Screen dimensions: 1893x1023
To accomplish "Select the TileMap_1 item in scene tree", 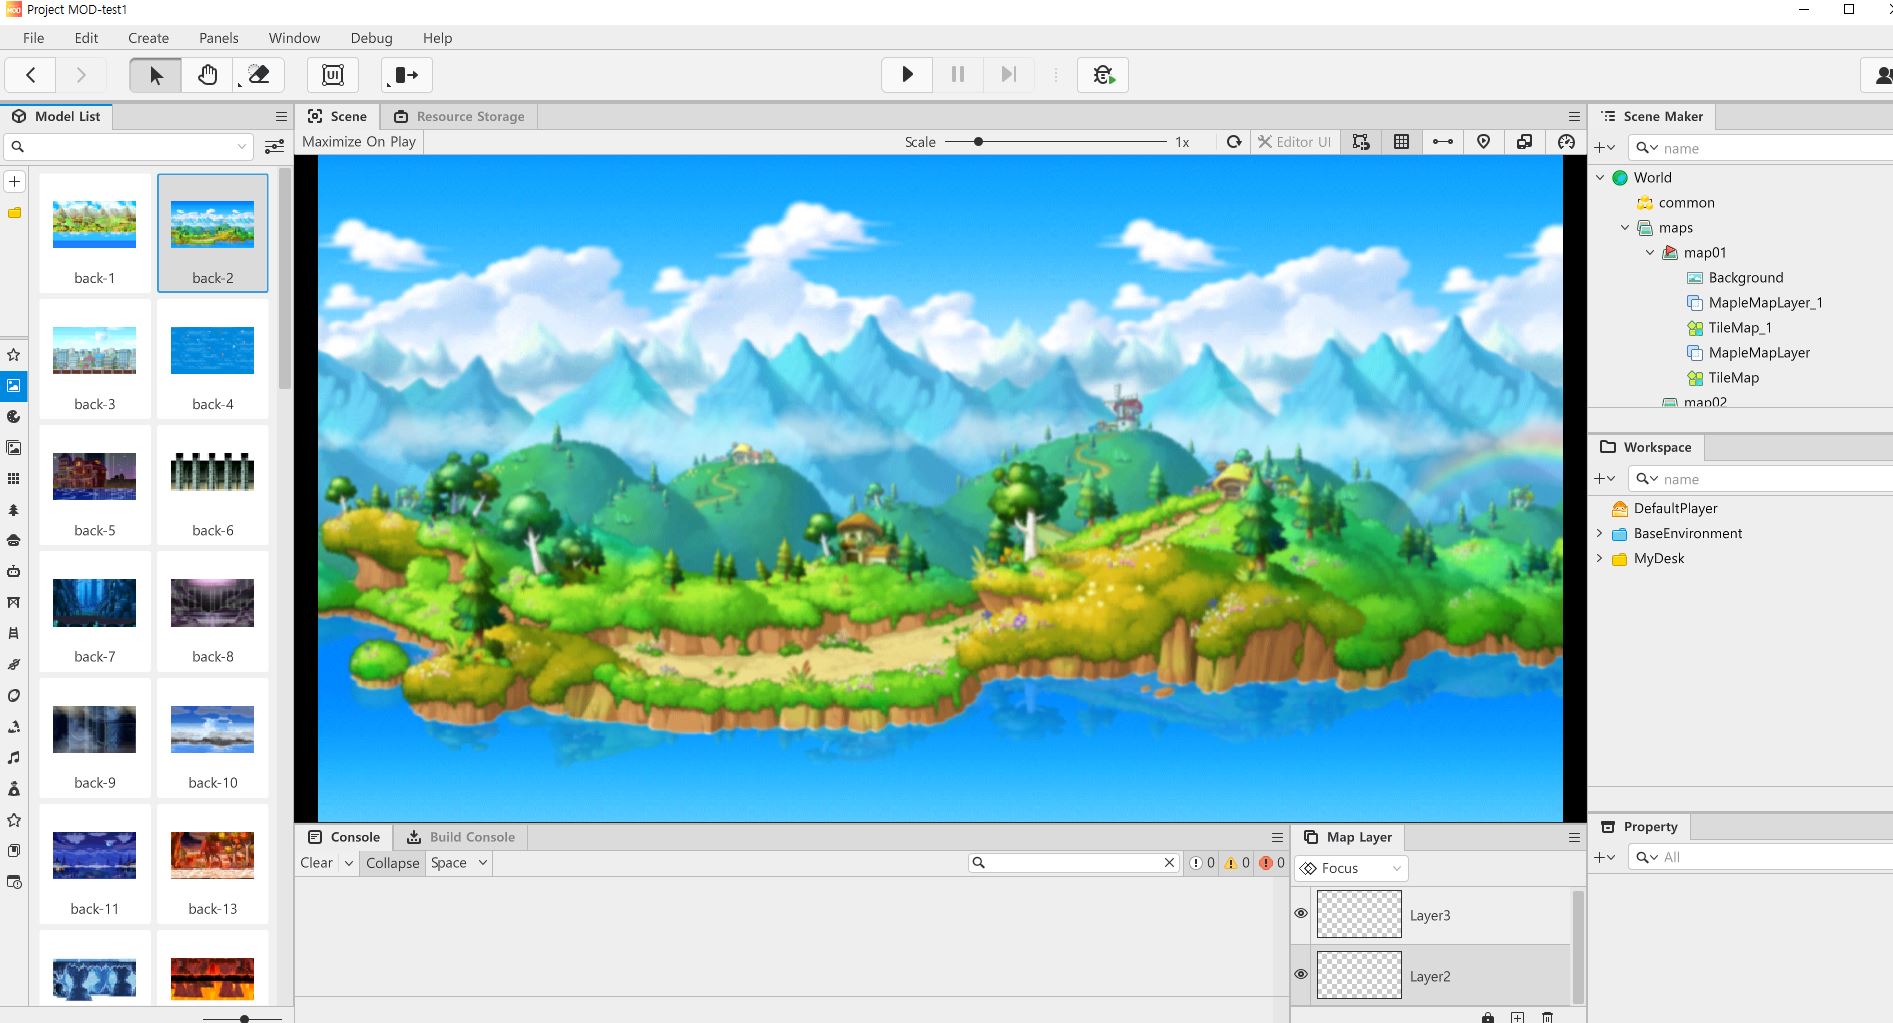I will pos(1739,328).
